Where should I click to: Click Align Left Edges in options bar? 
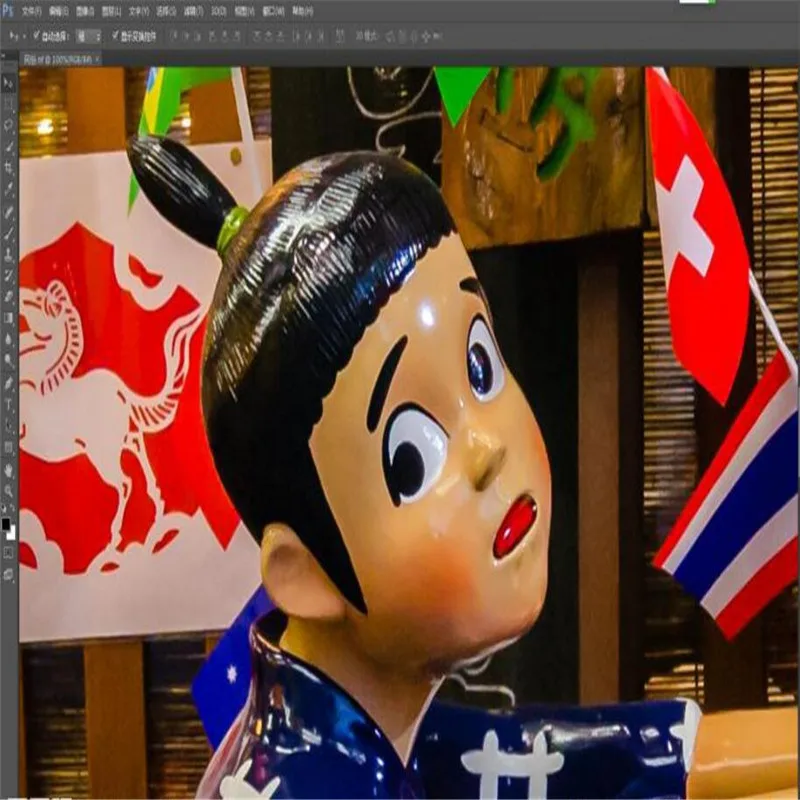click(212, 36)
